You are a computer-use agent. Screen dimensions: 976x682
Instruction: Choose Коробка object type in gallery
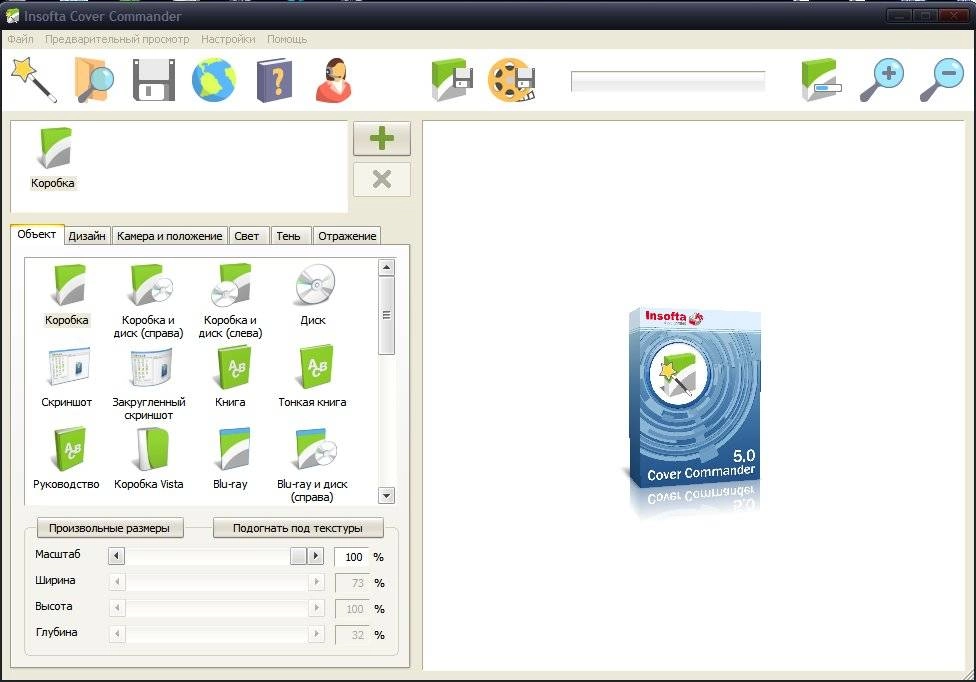pos(67,295)
